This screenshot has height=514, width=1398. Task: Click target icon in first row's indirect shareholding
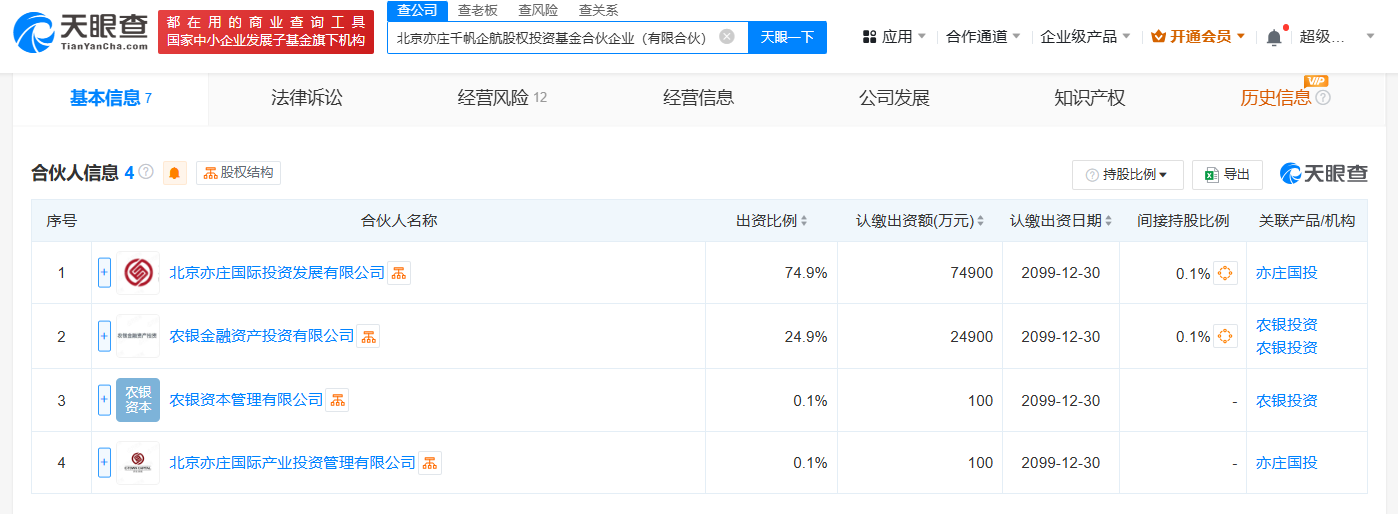[x=1225, y=273]
